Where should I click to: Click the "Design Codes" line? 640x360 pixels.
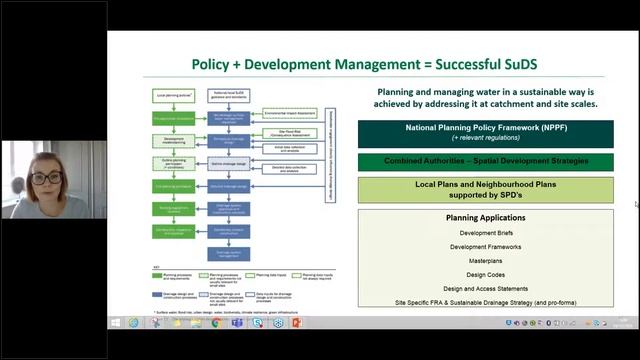coord(486,275)
